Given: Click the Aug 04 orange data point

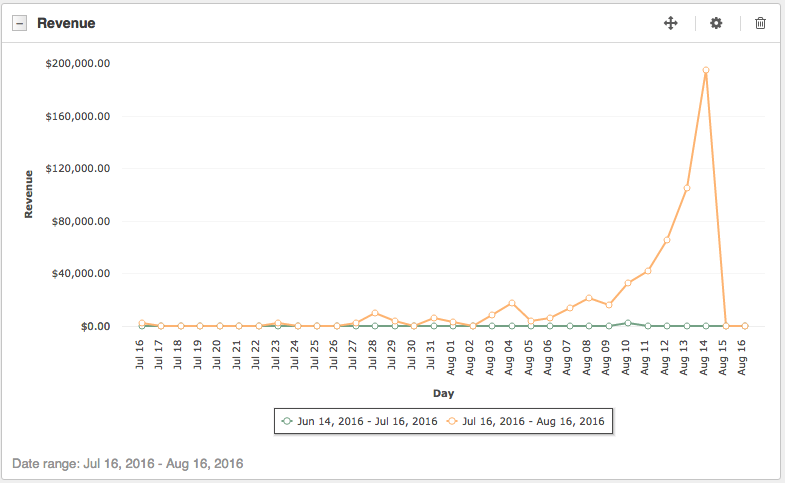Looking at the screenshot, I should point(512,303).
